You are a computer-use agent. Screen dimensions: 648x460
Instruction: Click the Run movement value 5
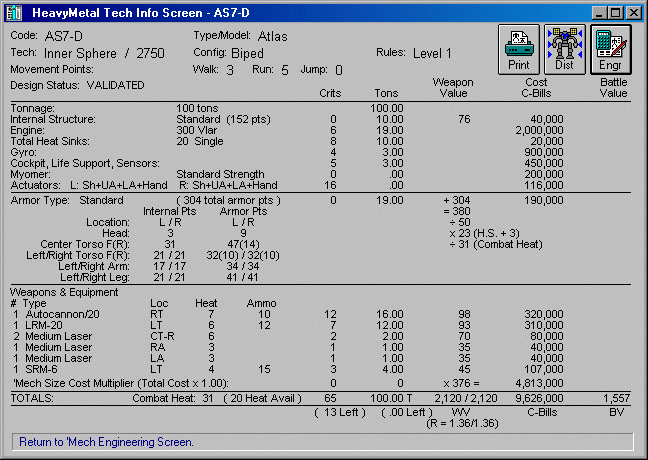284,70
